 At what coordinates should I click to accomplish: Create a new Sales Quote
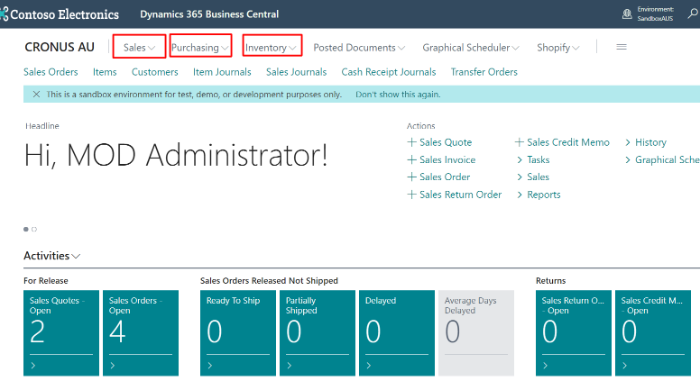(x=446, y=142)
